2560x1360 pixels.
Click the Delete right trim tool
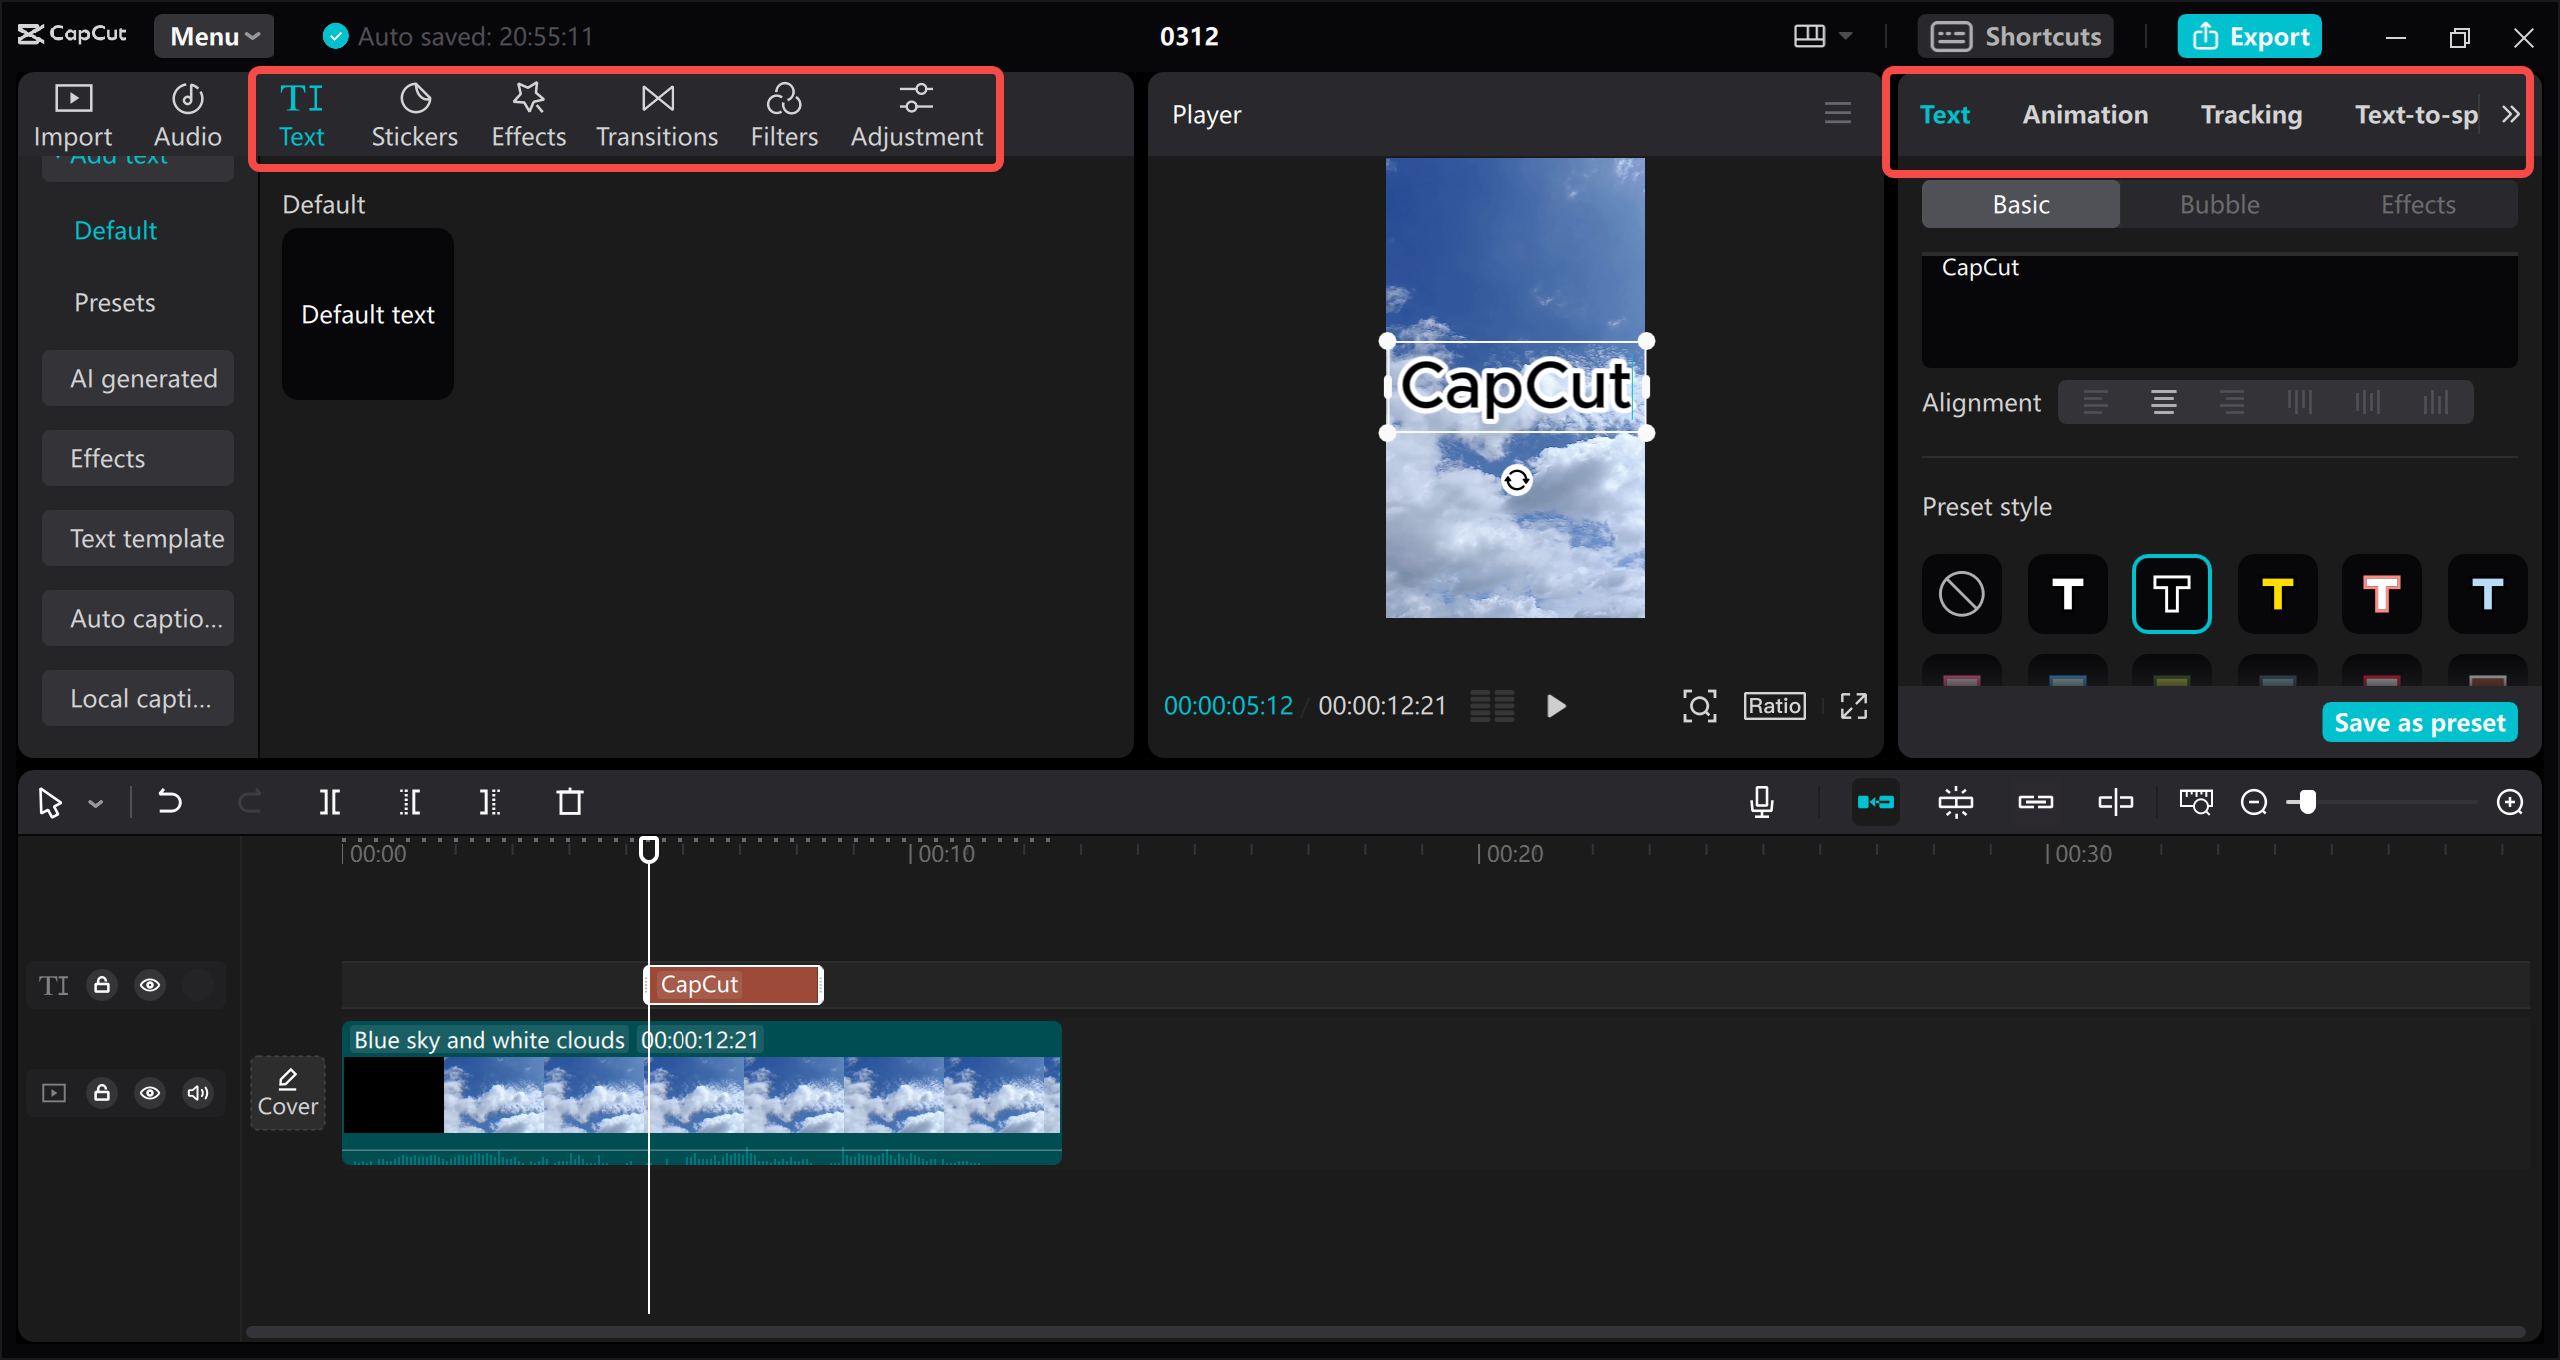[490, 802]
